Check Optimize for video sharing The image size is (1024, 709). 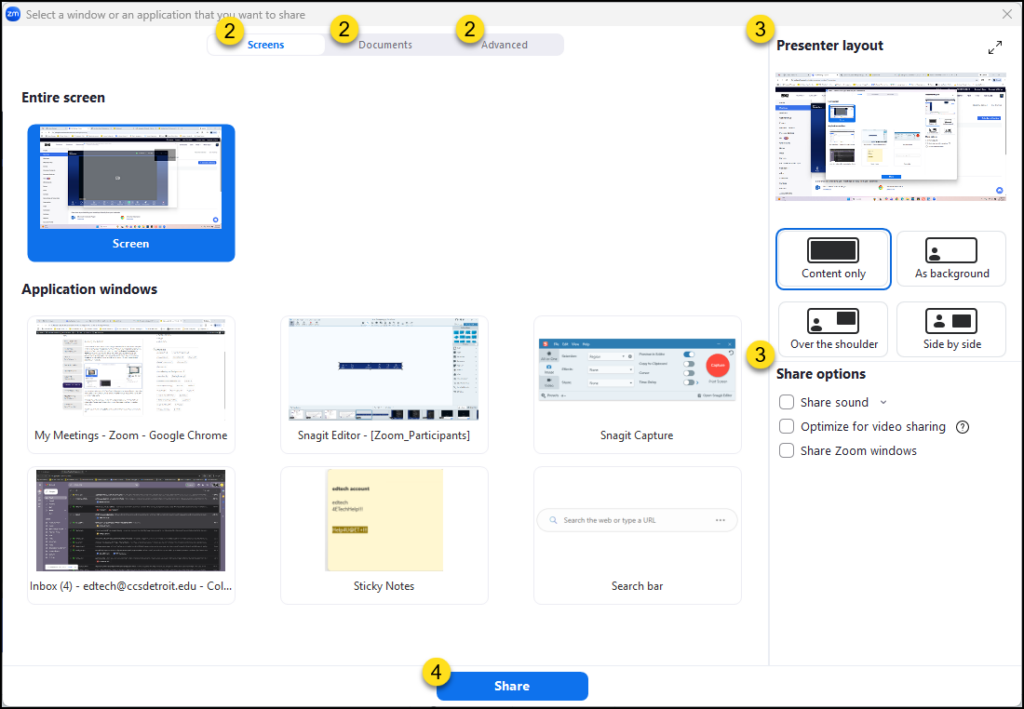pyautogui.click(x=787, y=427)
